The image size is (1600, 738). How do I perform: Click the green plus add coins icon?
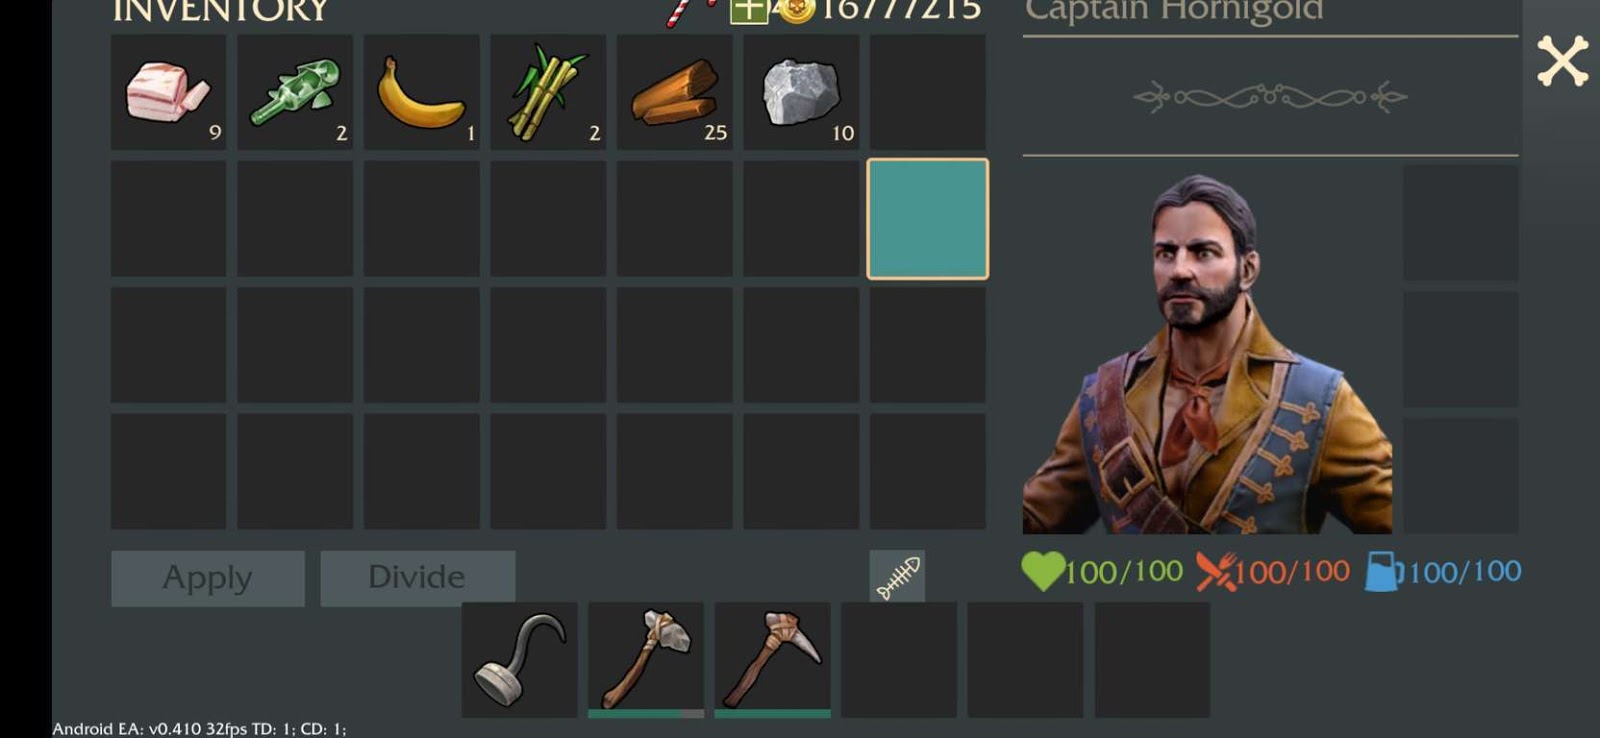click(x=749, y=11)
